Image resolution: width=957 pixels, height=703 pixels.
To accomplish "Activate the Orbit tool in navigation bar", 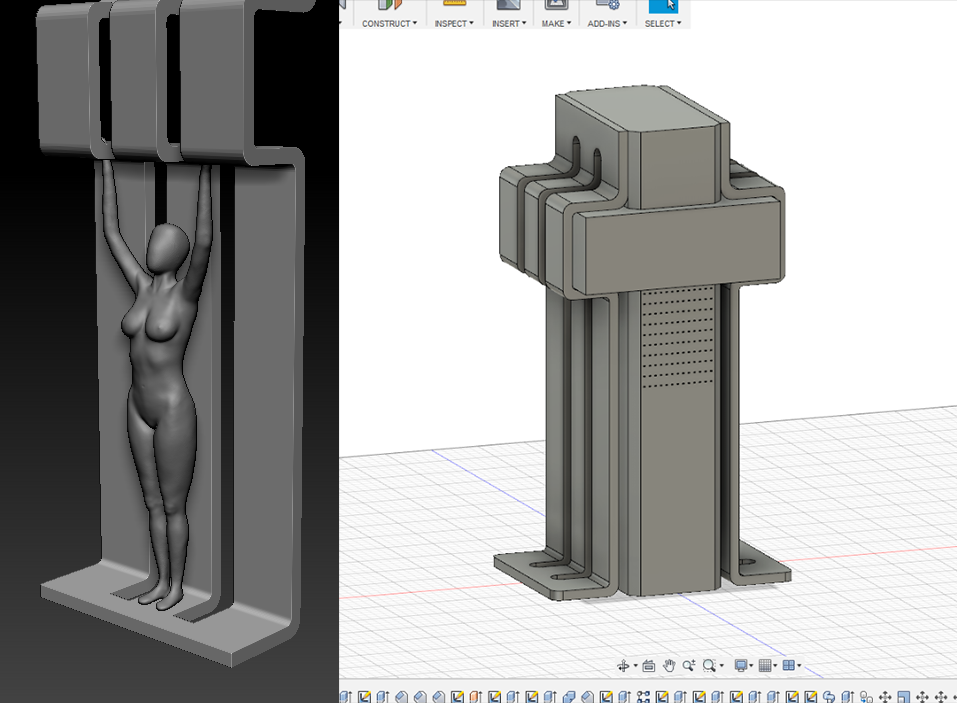I will click(x=623, y=666).
